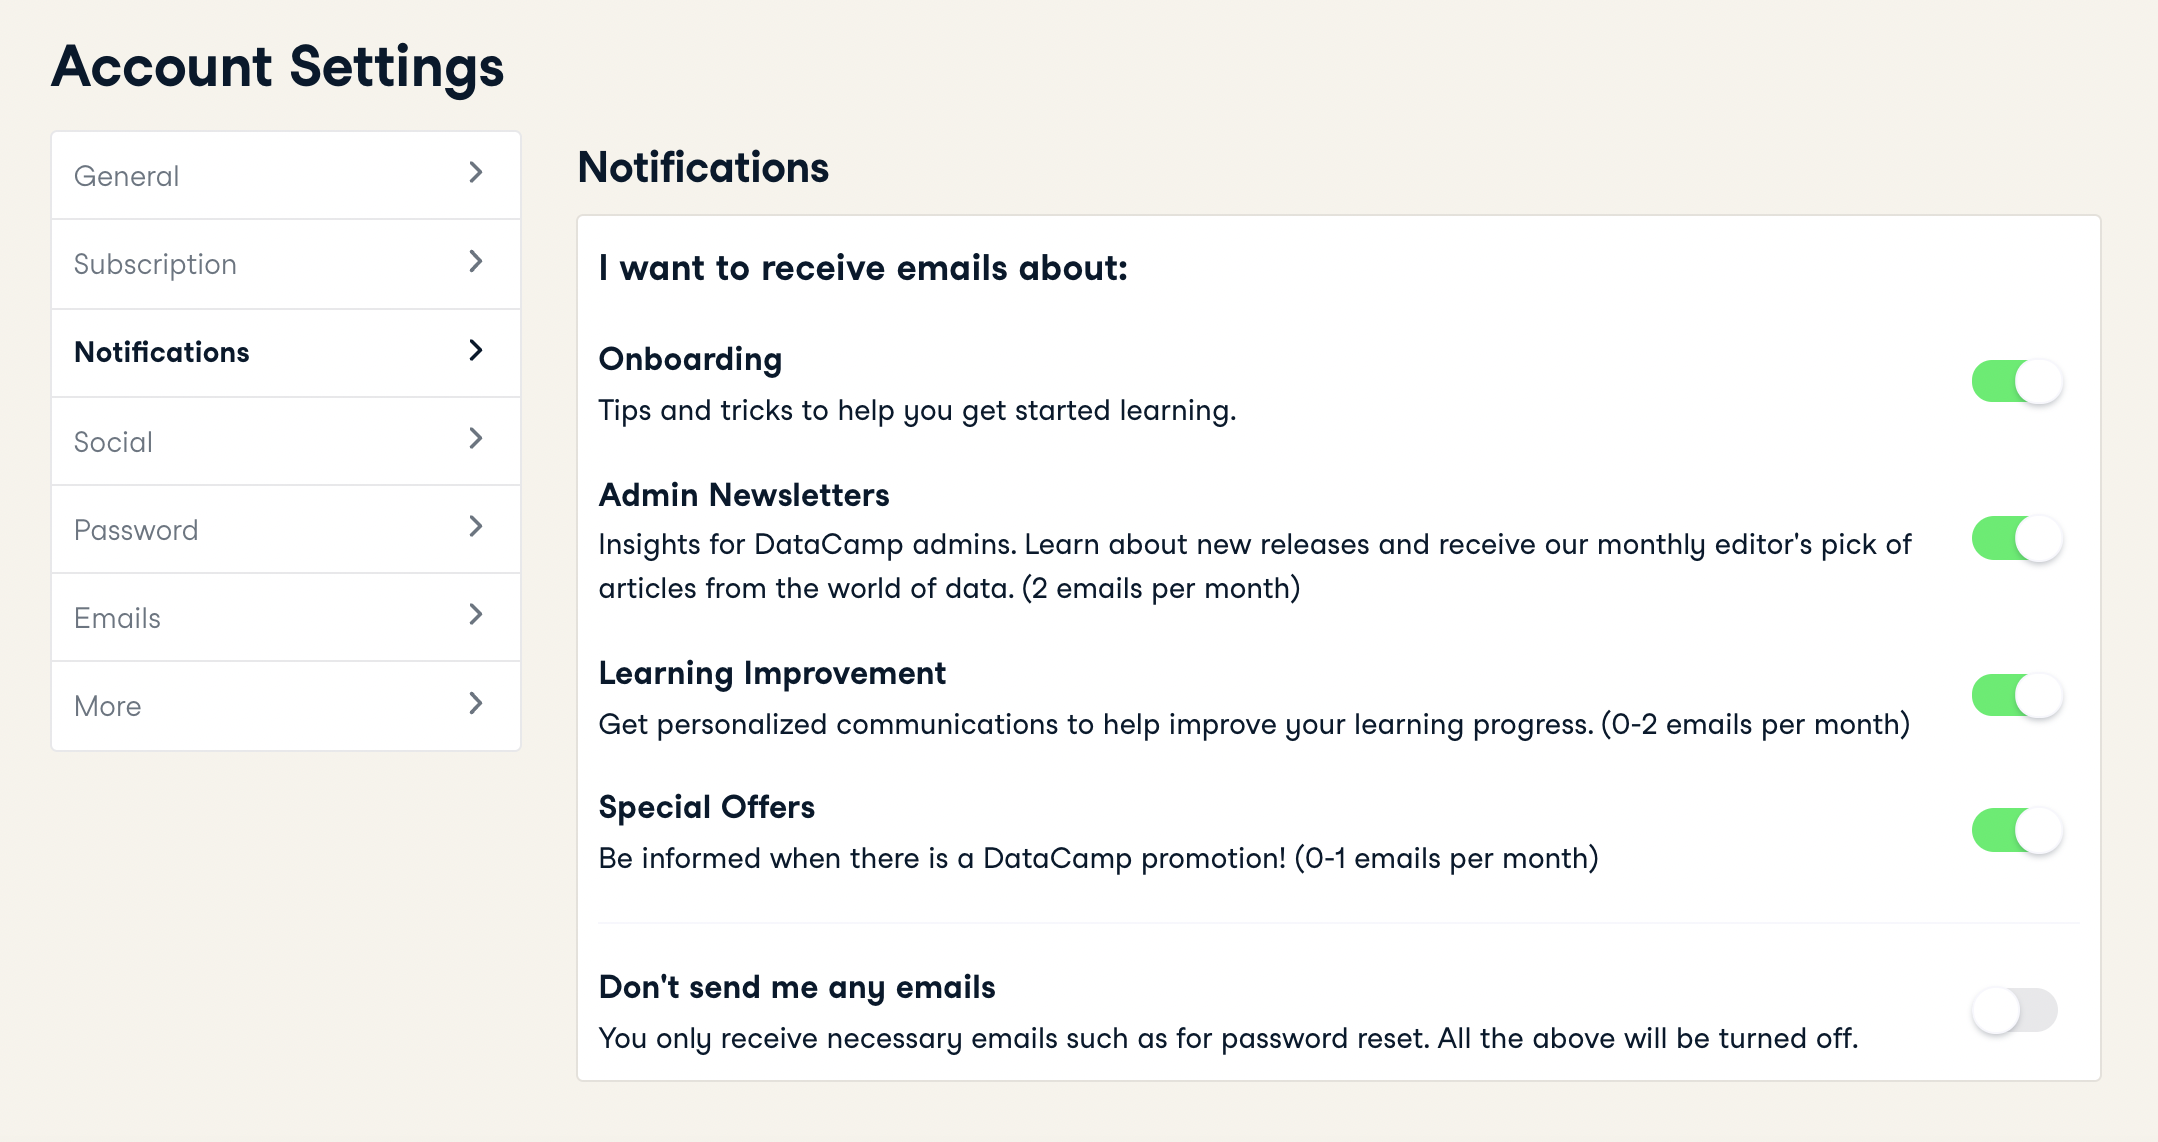Open the Emails settings label

[x=117, y=618]
